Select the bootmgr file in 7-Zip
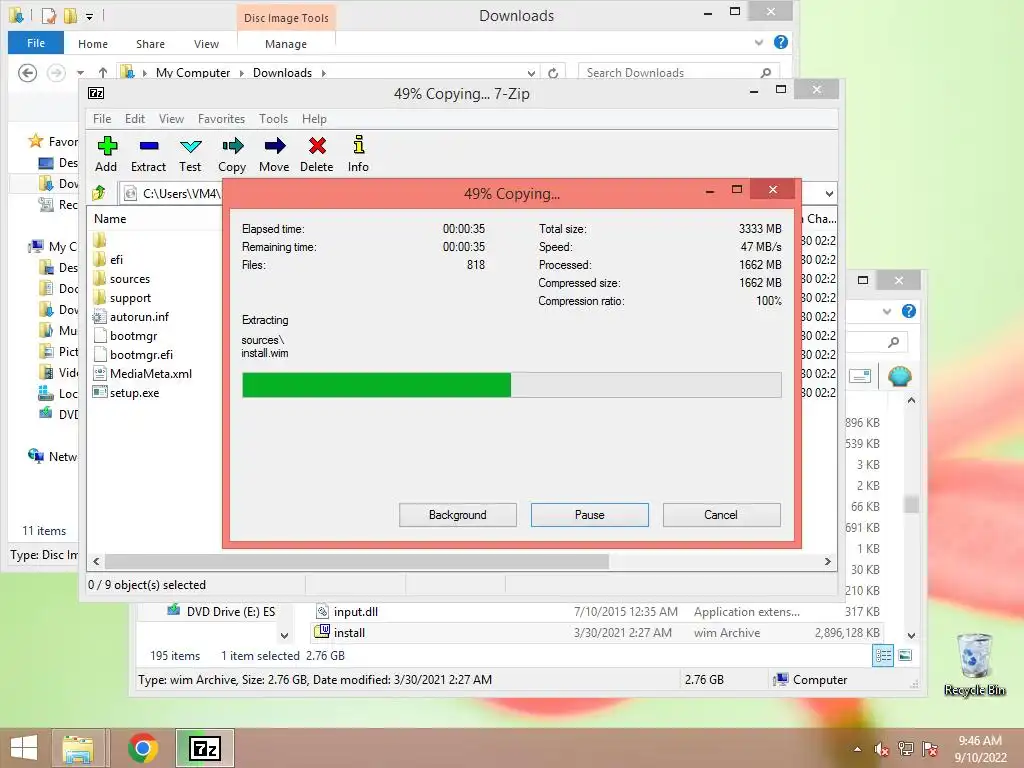Viewport: 1024px width, 768px height. [133, 336]
